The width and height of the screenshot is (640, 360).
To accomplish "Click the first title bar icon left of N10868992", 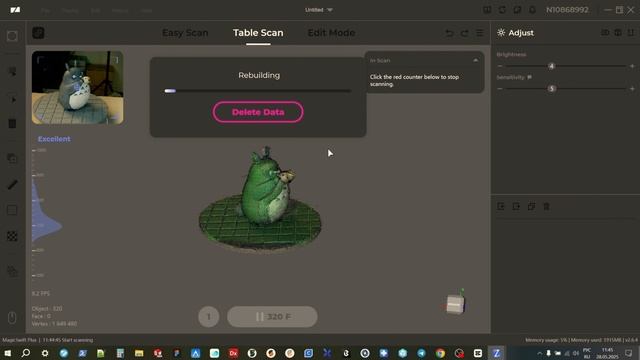I will click(487, 10).
